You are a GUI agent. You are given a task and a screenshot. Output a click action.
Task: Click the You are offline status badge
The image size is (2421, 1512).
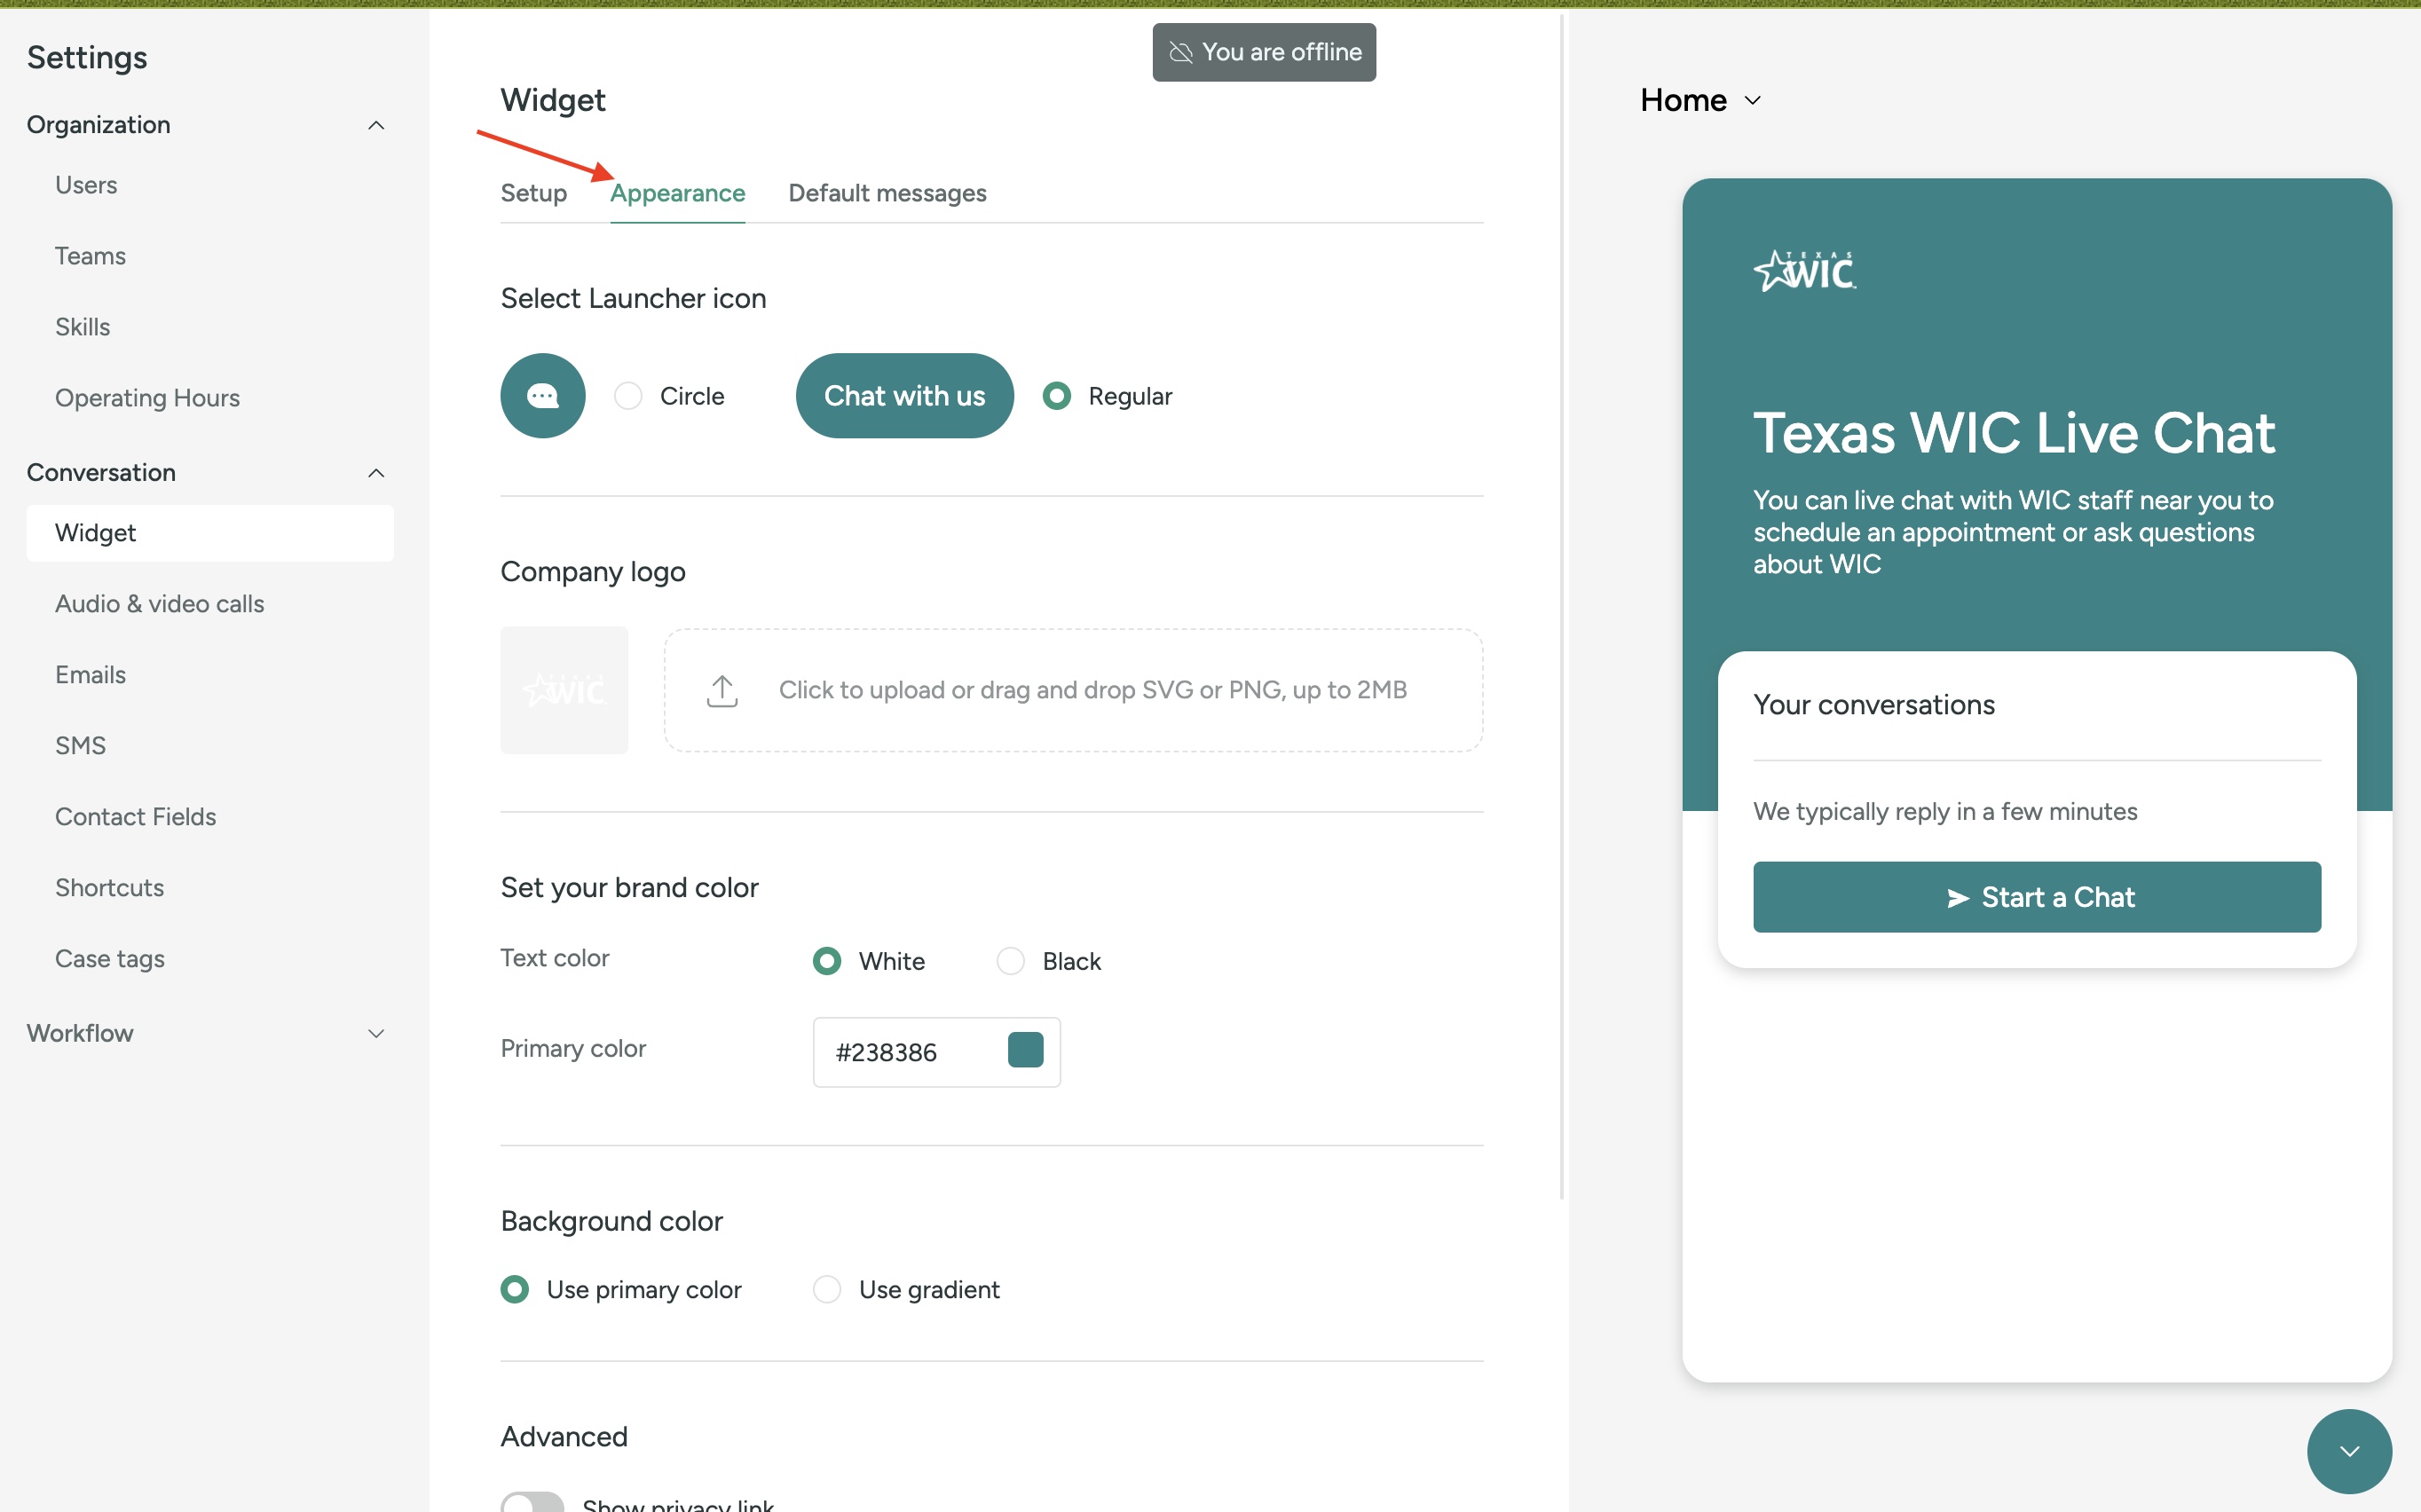tap(1264, 52)
